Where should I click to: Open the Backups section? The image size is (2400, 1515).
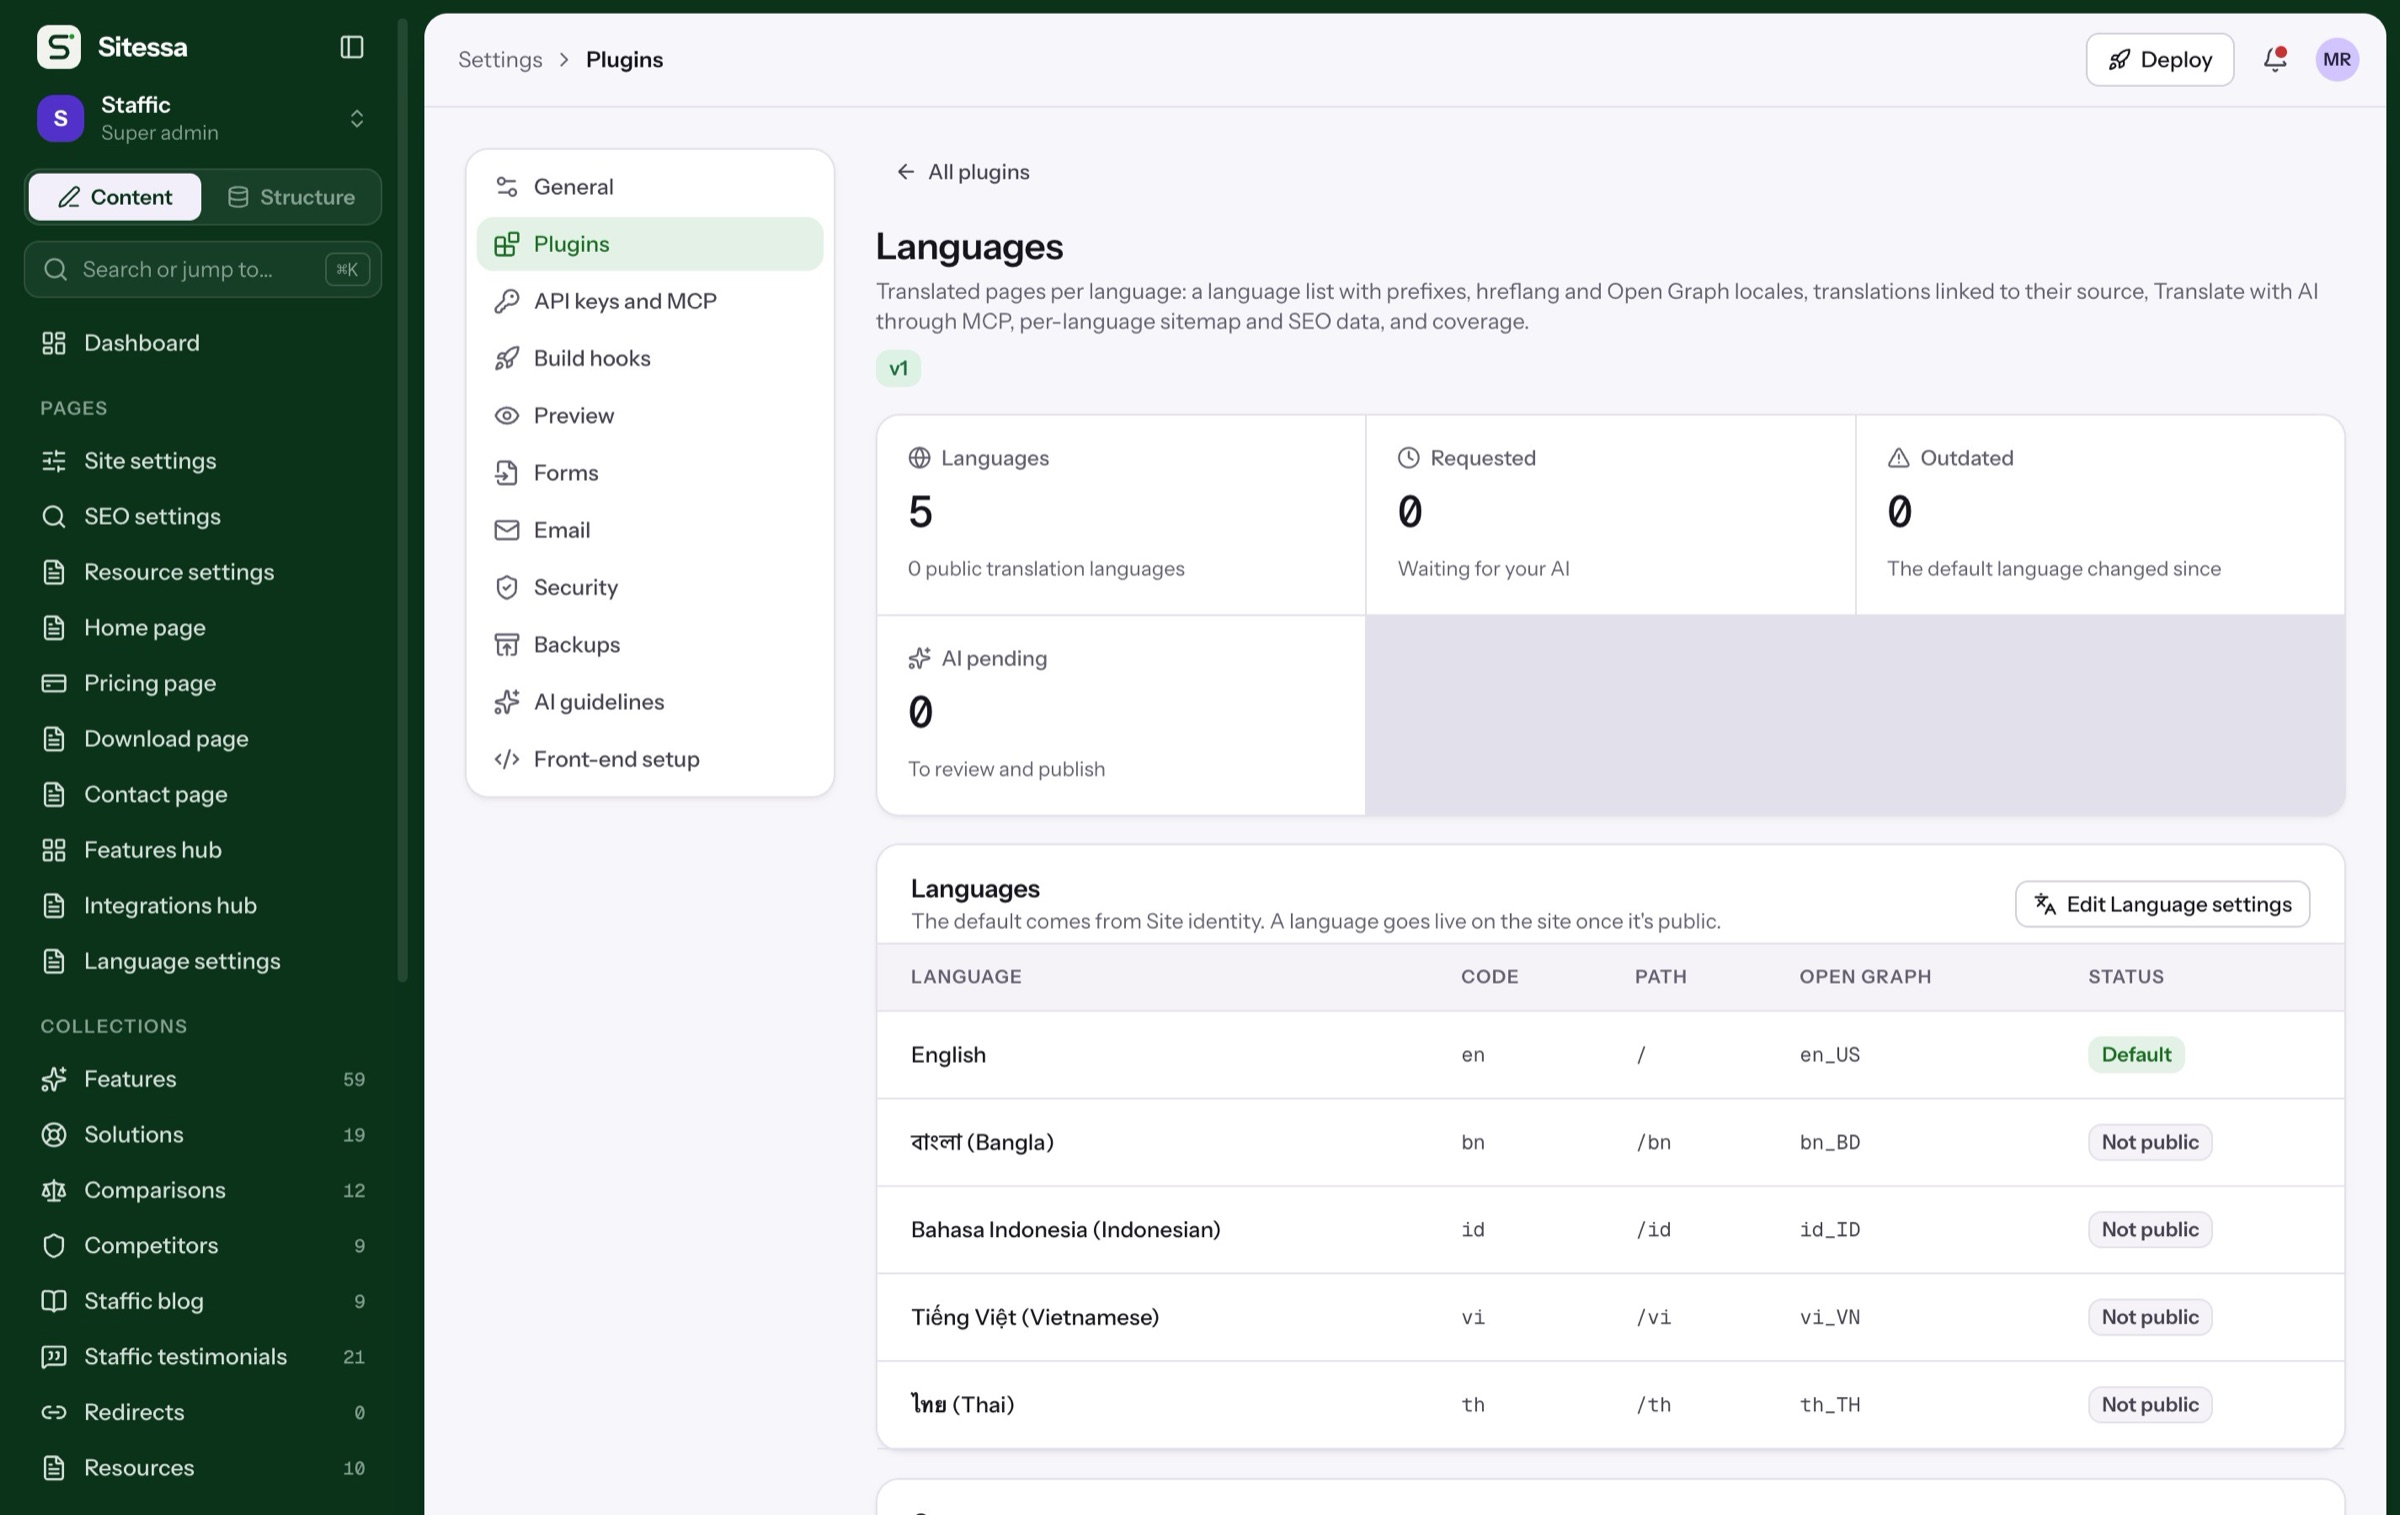(x=650, y=644)
